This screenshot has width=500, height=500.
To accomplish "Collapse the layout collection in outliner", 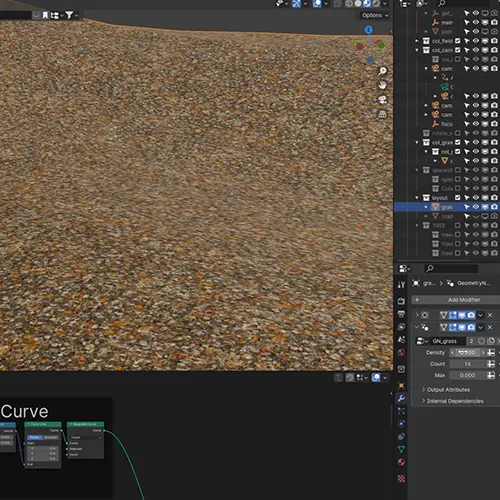I will click(x=417, y=198).
